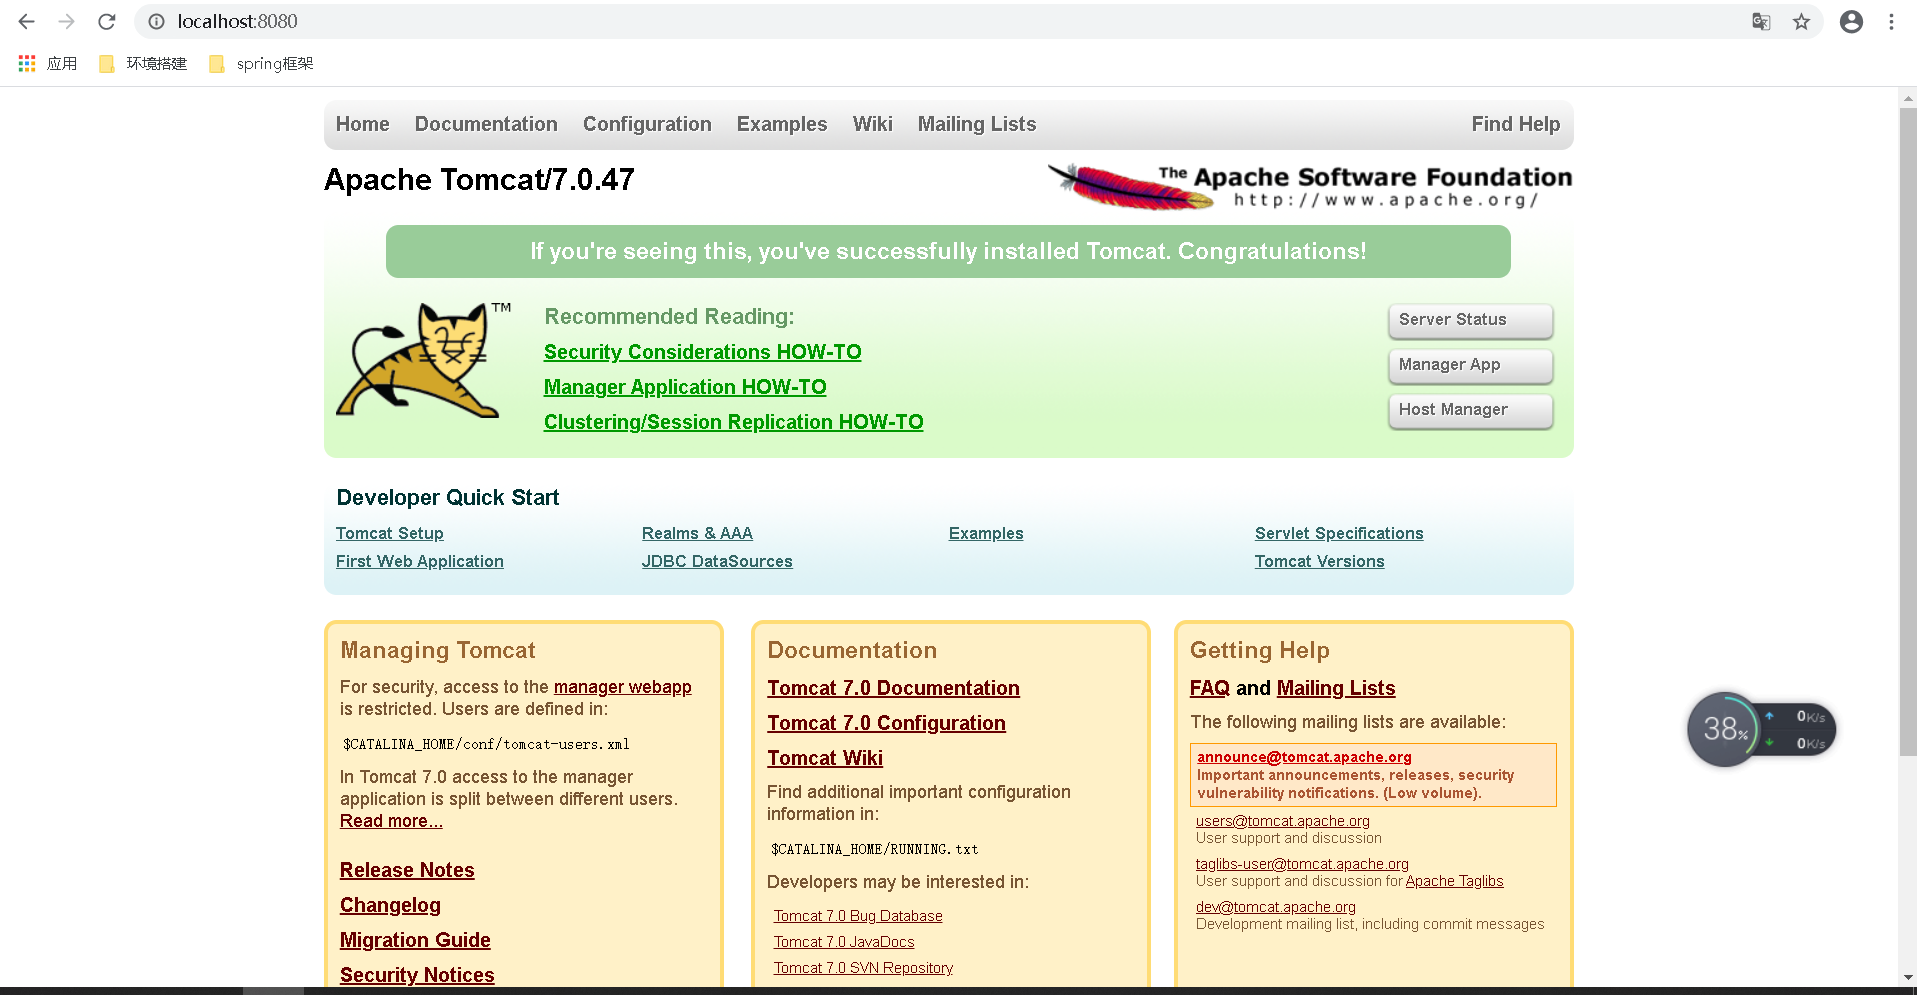Open First Web Application link
This screenshot has width=1917, height=995.
pyautogui.click(x=419, y=562)
